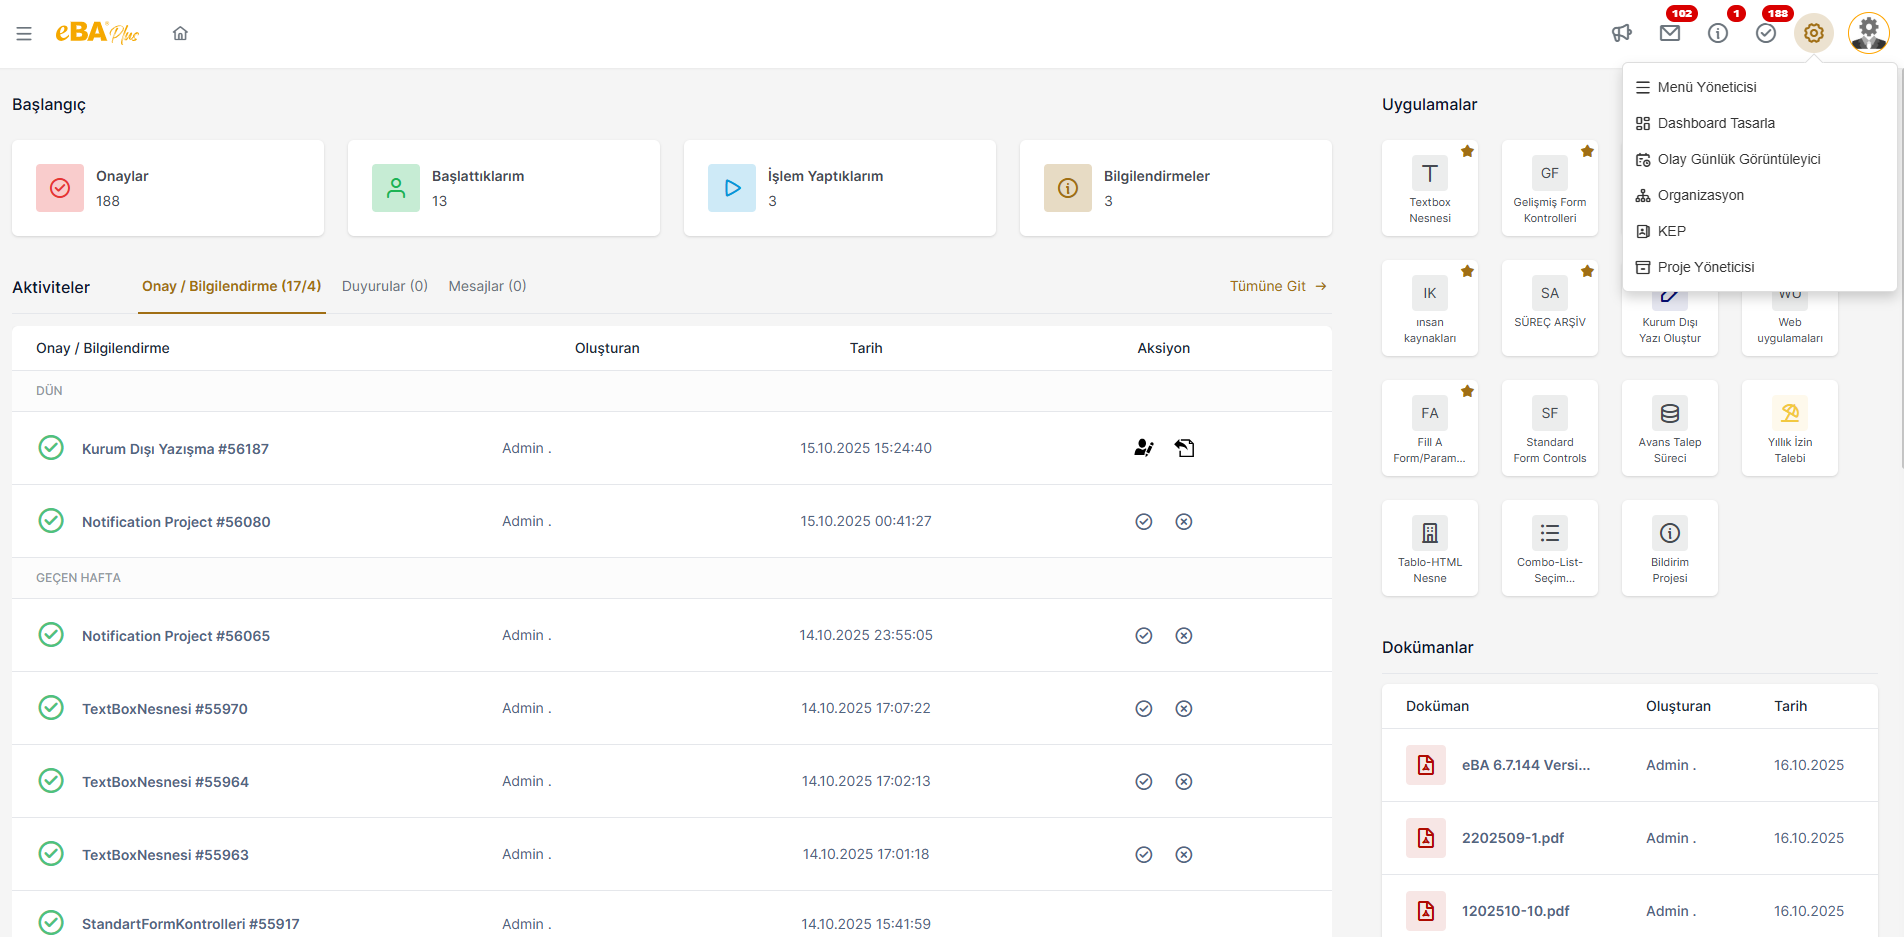The width and height of the screenshot is (1904, 937).
Task: Select Menü Yöneticisi from settings menu
Action: (1706, 87)
